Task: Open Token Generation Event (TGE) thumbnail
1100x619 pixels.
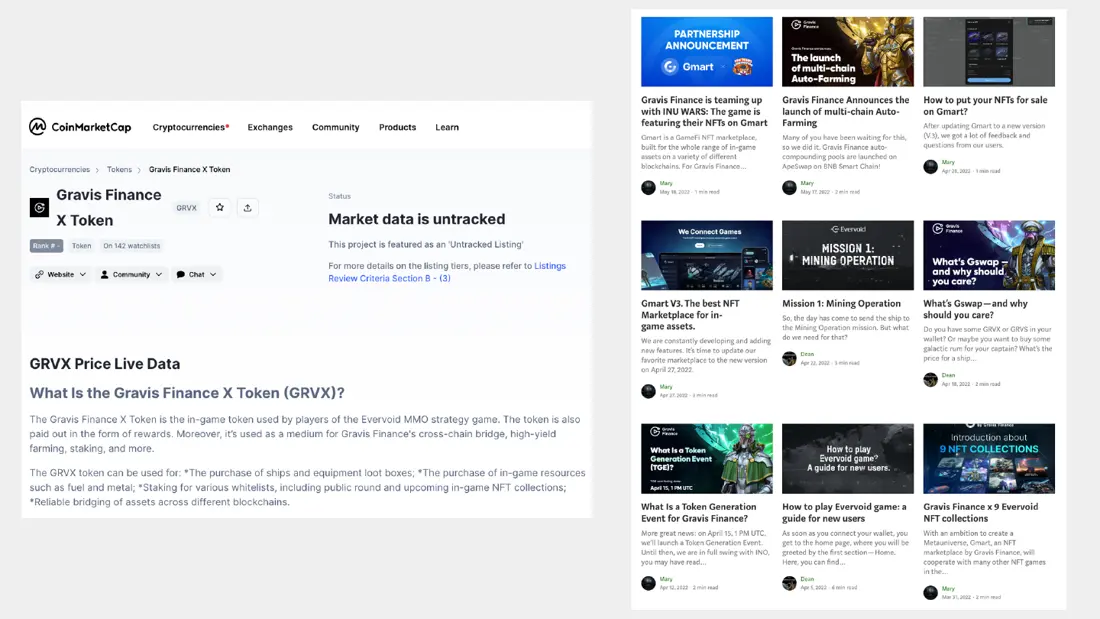Action: [x=706, y=458]
